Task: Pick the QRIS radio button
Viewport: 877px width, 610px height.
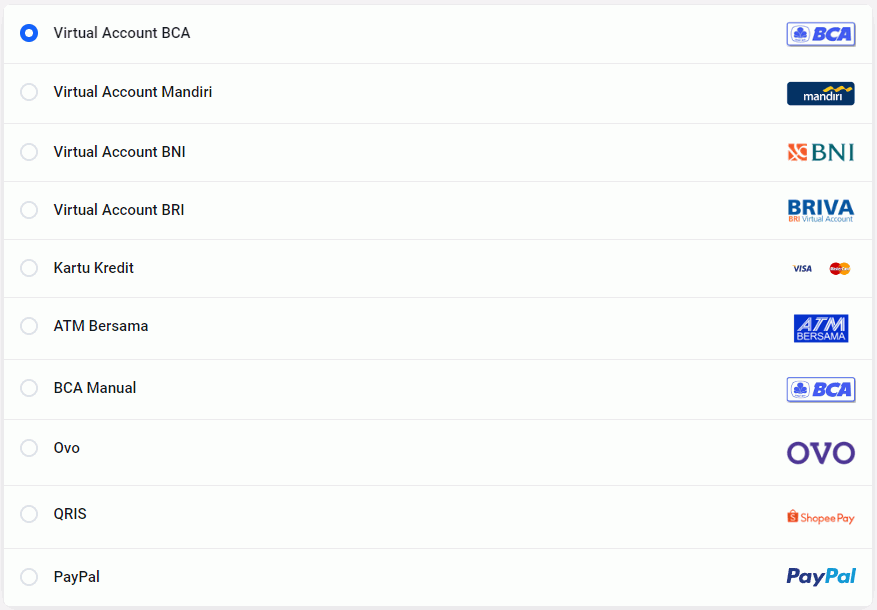Action: pyautogui.click(x=29, y=514)
